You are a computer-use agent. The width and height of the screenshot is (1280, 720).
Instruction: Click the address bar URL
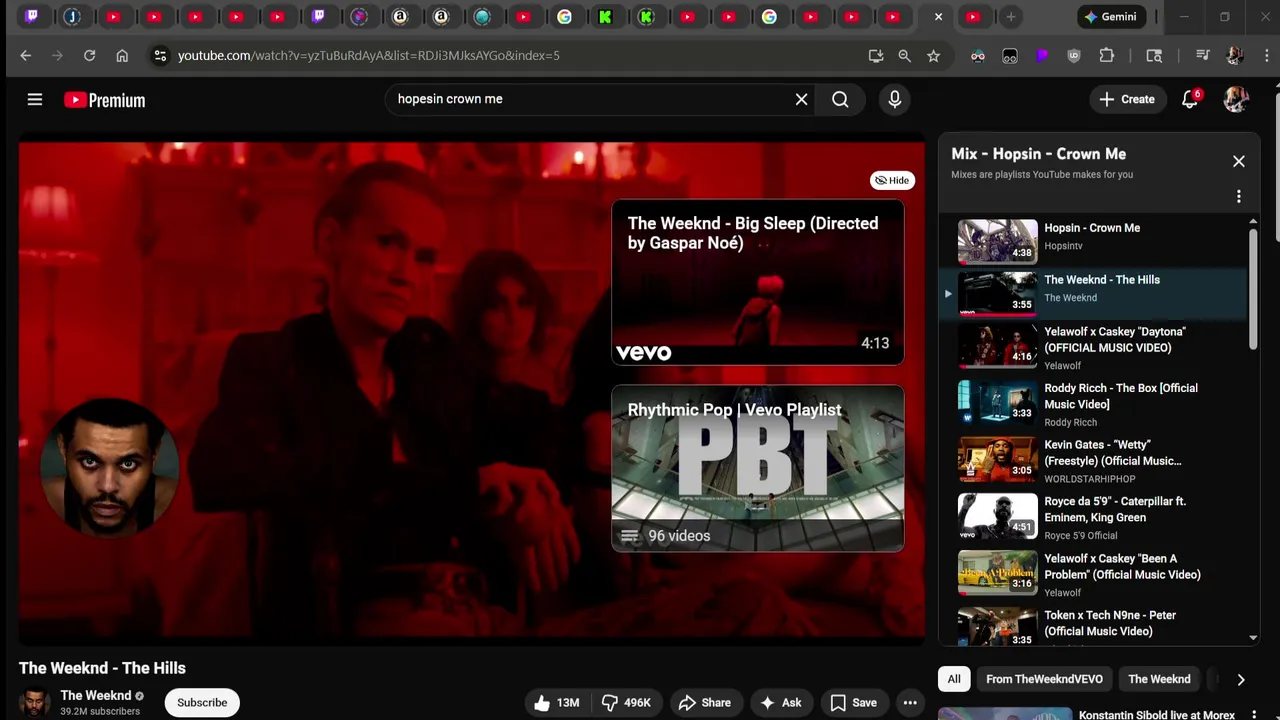(x=368, y=56)
